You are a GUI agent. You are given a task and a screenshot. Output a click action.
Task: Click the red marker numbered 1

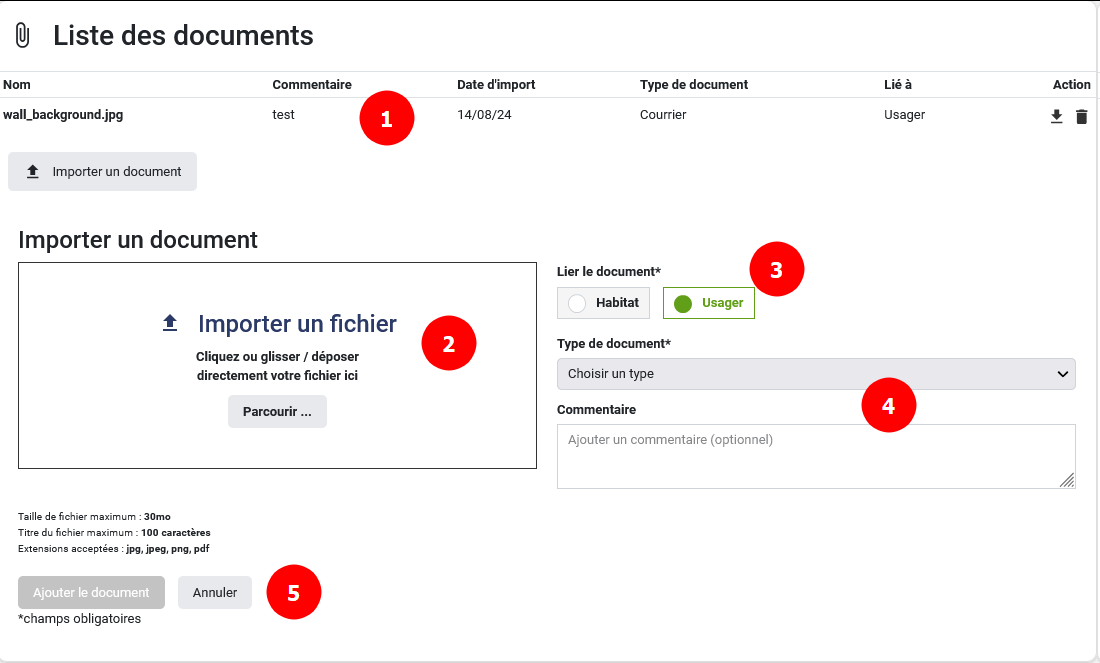pos(387,118)
